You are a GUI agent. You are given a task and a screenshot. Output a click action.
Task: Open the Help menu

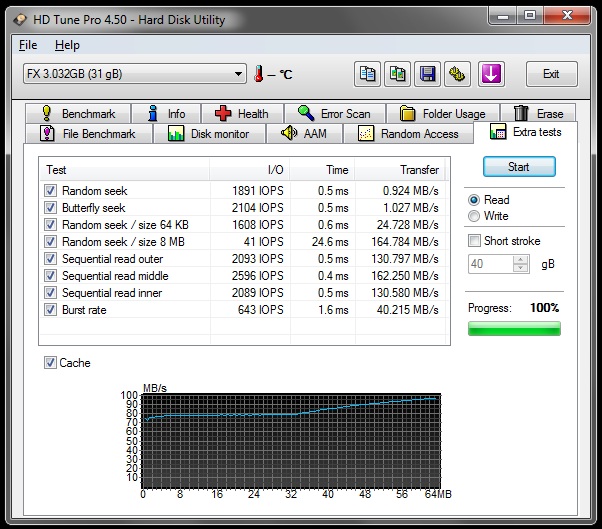coord(67,45)
